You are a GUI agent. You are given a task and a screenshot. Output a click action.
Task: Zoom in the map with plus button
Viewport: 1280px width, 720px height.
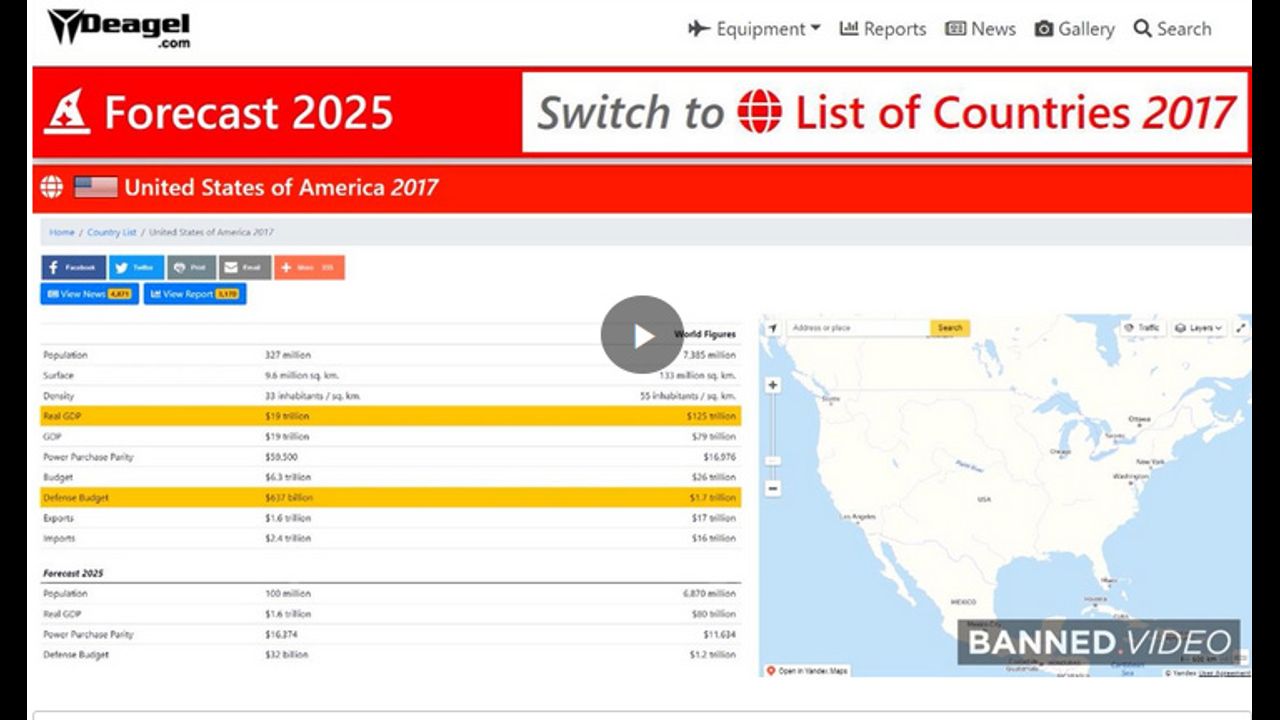(x=773, y=385)
